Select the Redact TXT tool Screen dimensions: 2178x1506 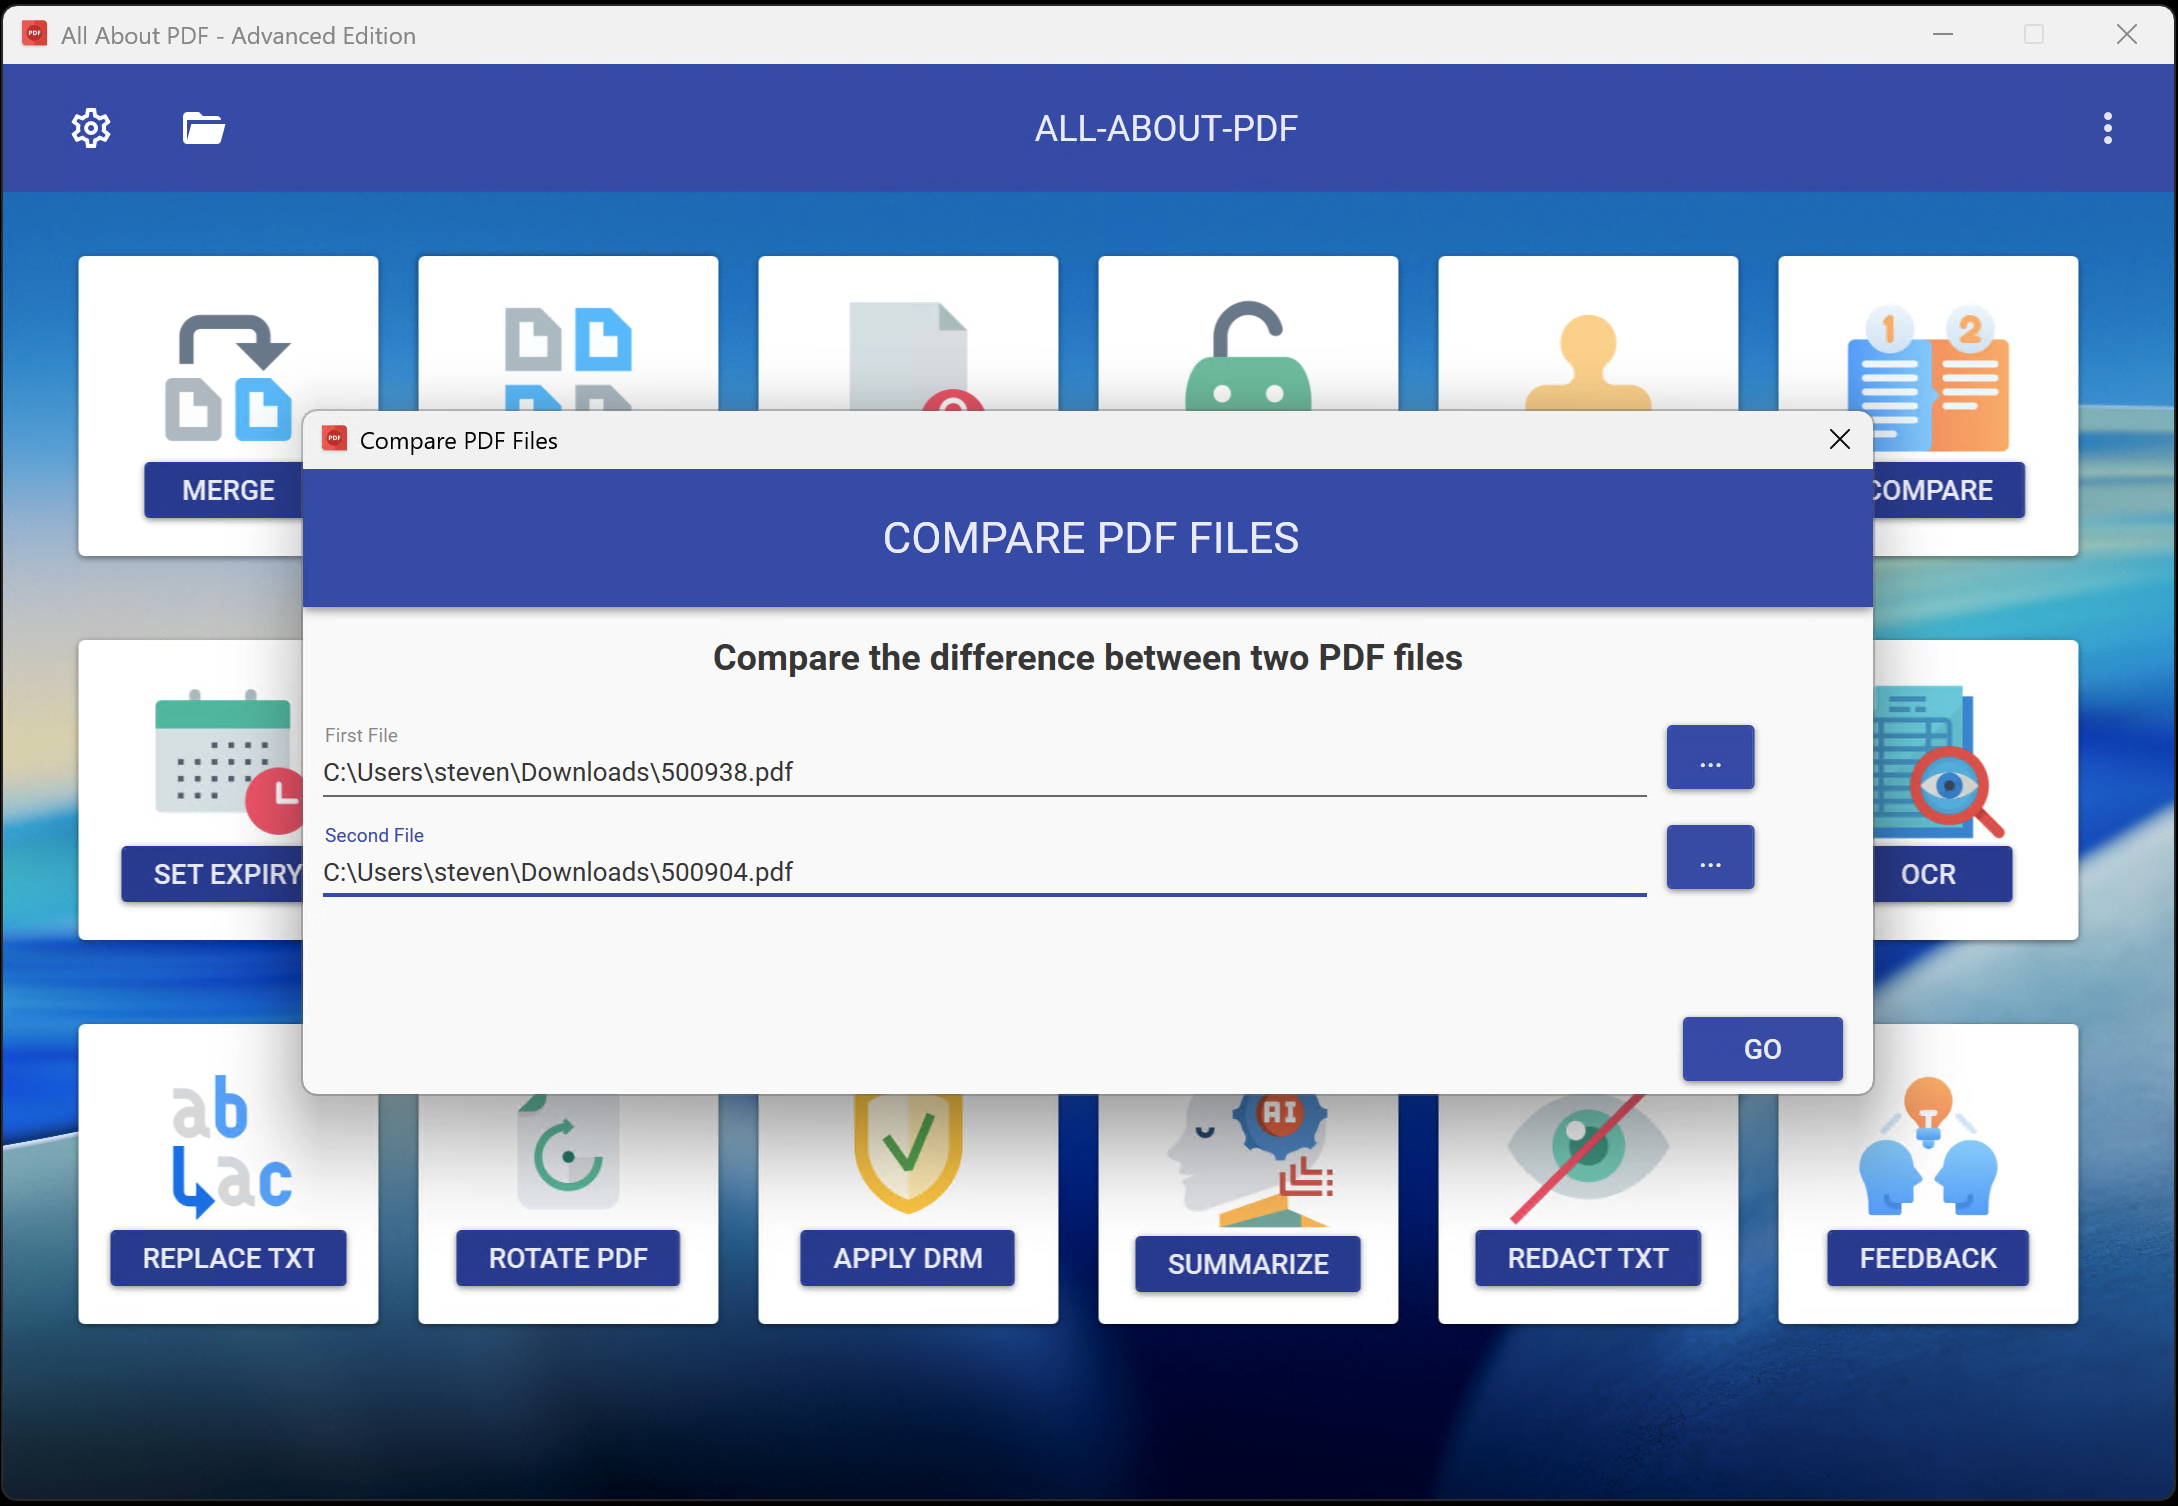point(1587,1257)
